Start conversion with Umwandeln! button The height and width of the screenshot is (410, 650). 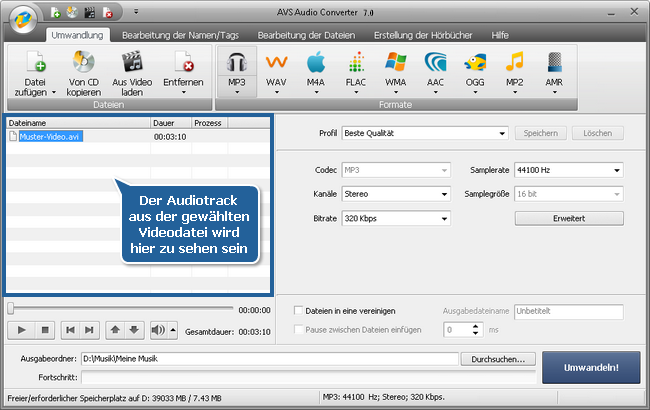[x=591, y=367]
